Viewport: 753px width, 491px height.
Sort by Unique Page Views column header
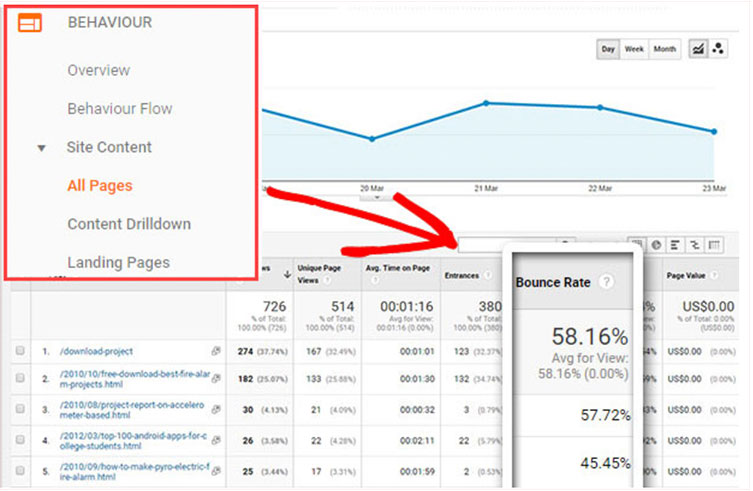319,274
